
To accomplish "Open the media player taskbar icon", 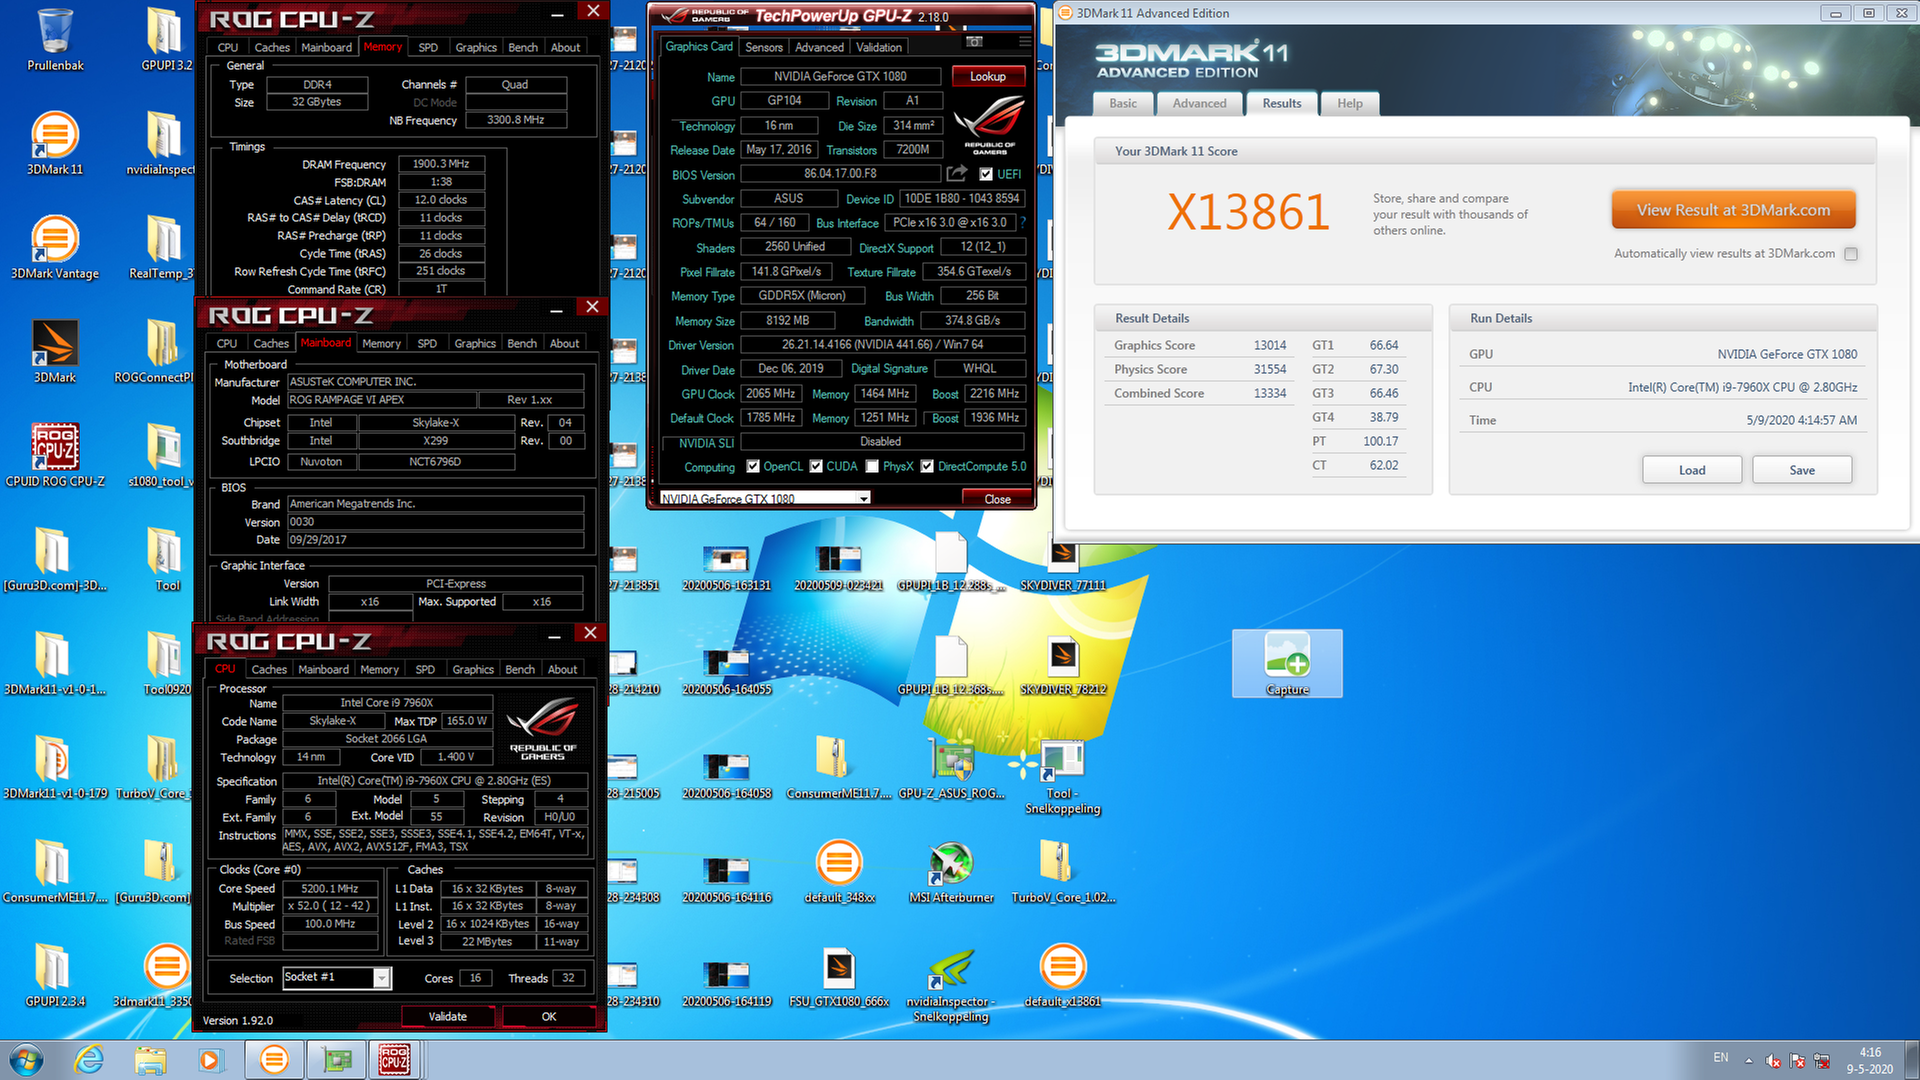I will [210, 1060].
